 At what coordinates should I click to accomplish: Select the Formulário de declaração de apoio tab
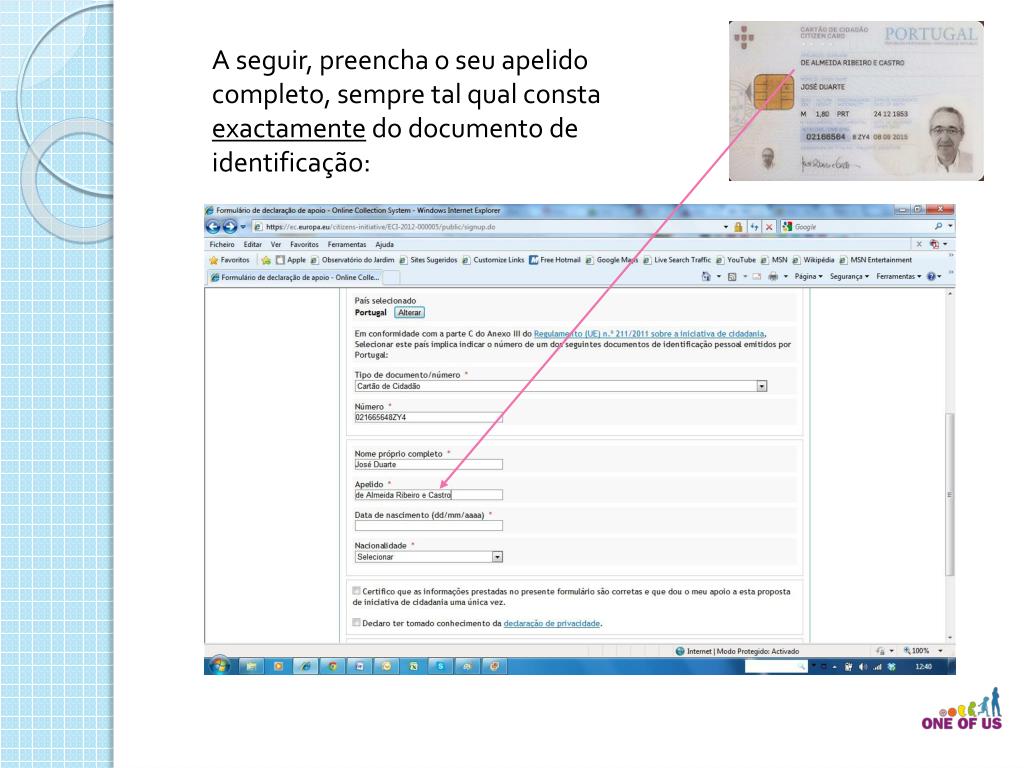pos(295,277)
